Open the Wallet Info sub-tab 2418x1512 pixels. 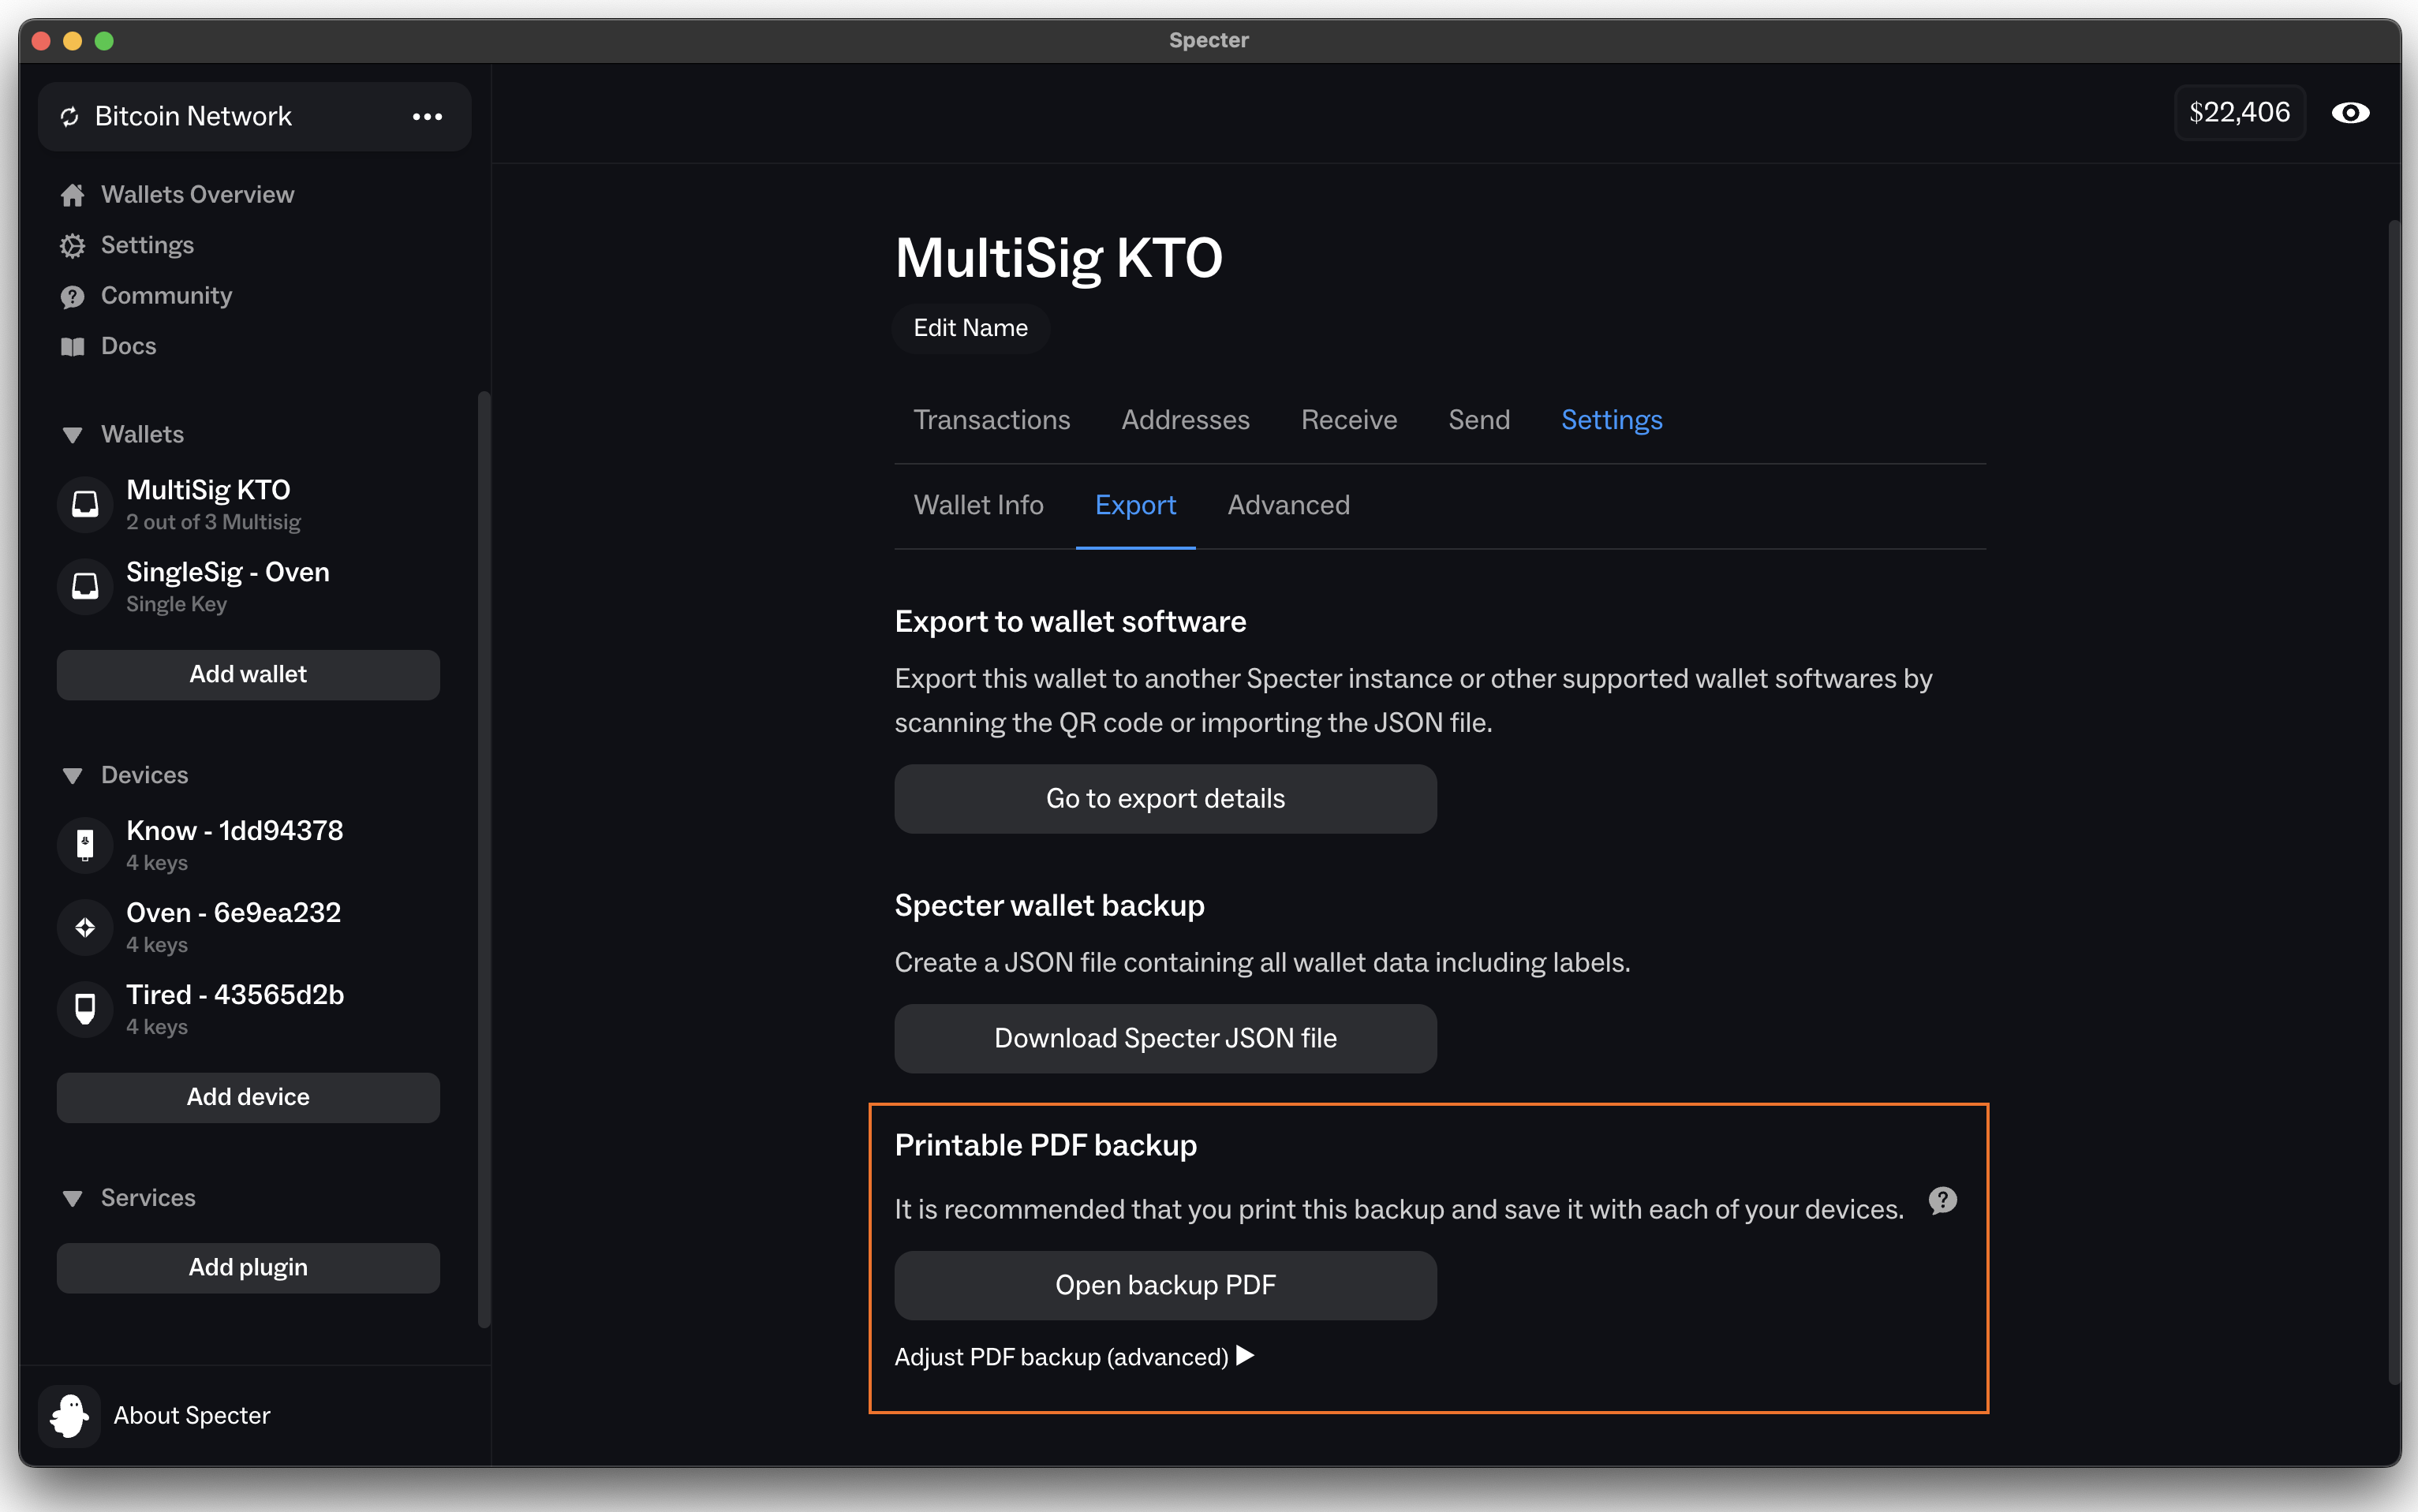pos(978,505)
